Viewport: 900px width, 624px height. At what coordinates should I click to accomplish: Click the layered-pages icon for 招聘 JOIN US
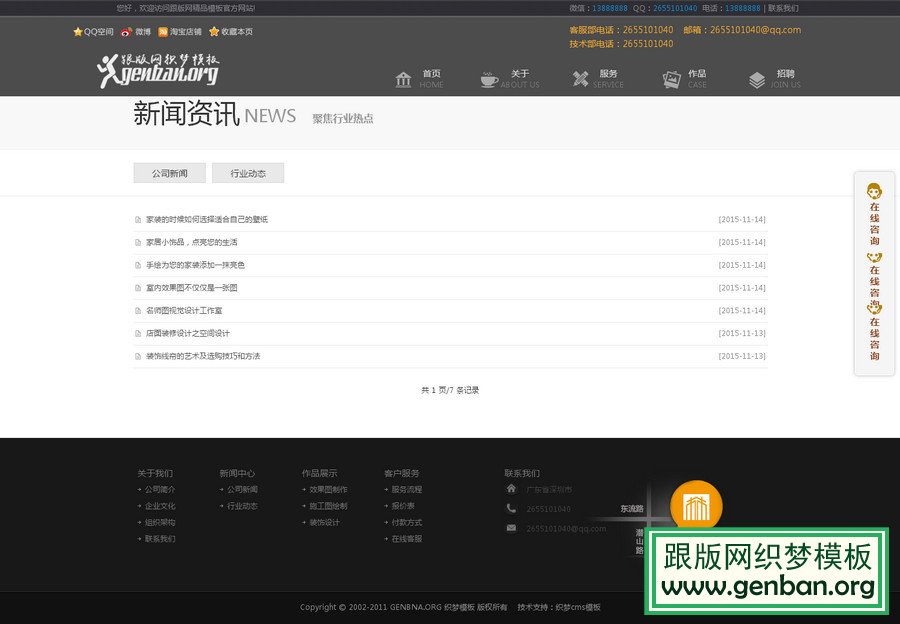coord(754,78)
